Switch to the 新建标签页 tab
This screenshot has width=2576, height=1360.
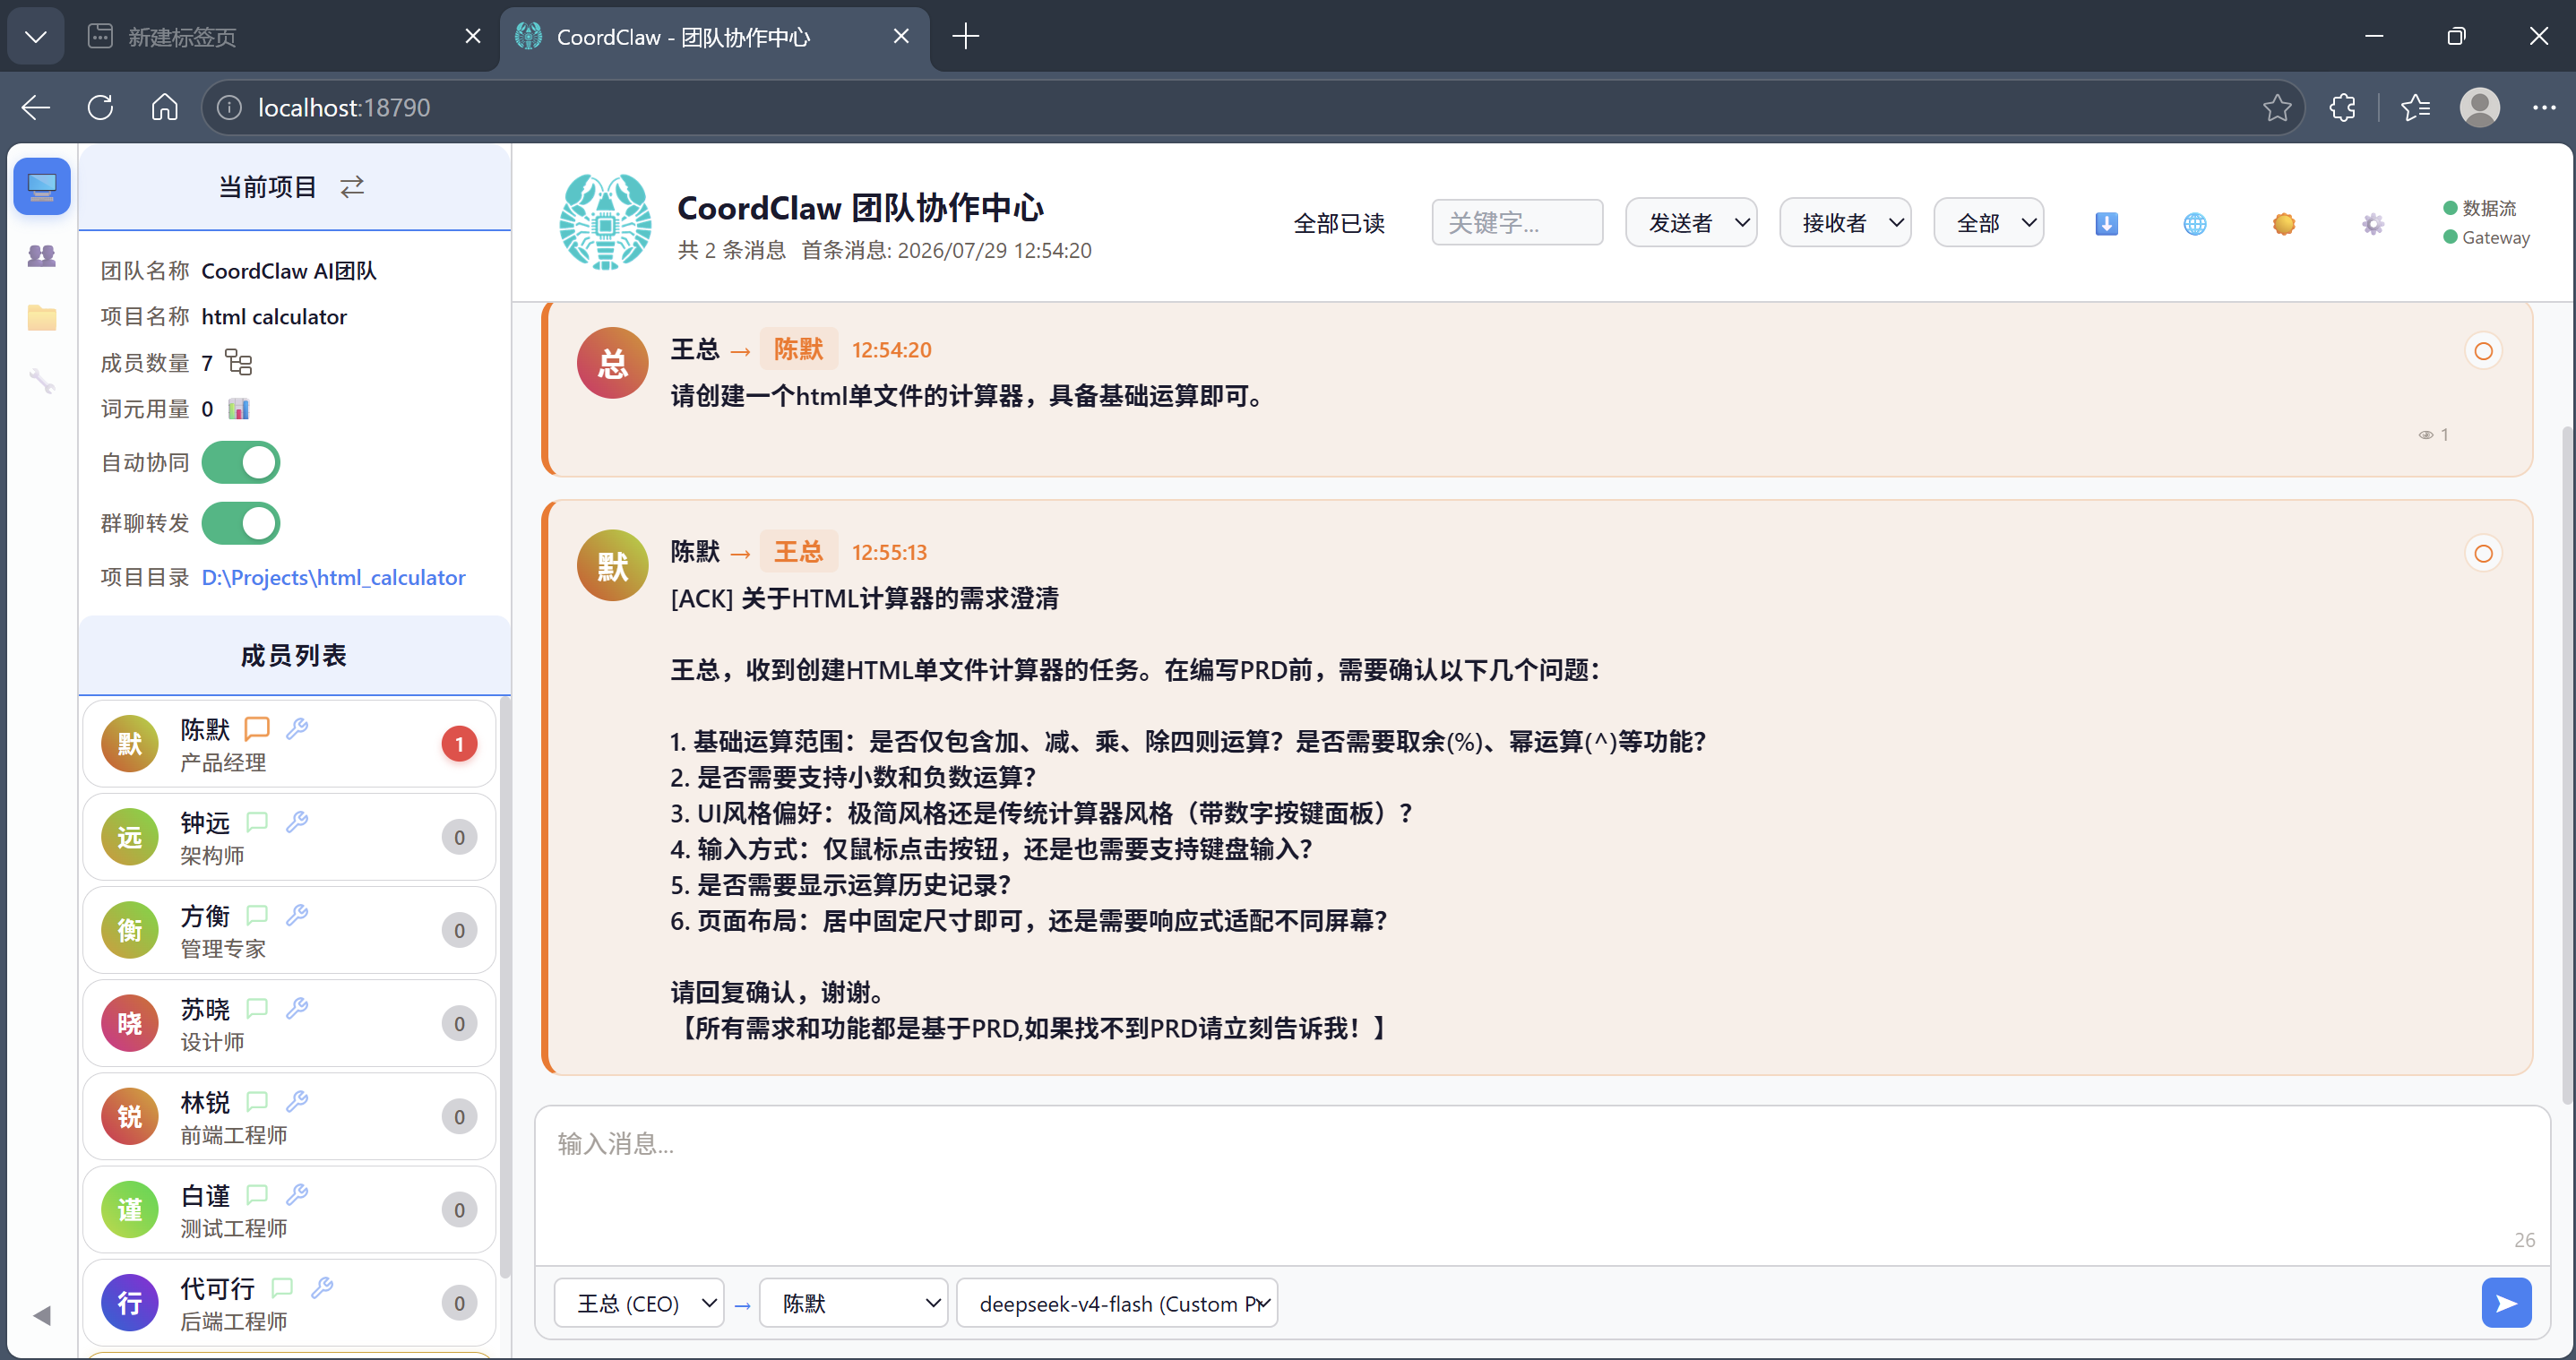[283, 37]
